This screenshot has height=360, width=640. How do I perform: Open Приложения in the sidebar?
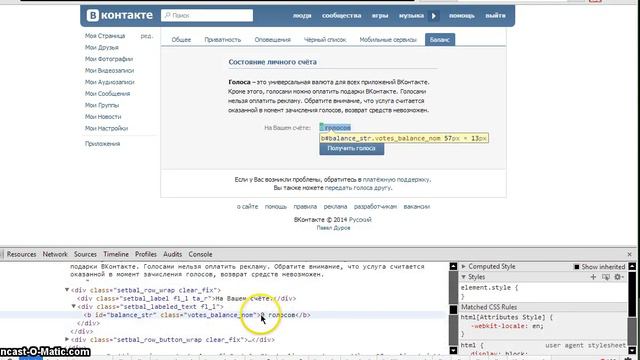[102, 144]
